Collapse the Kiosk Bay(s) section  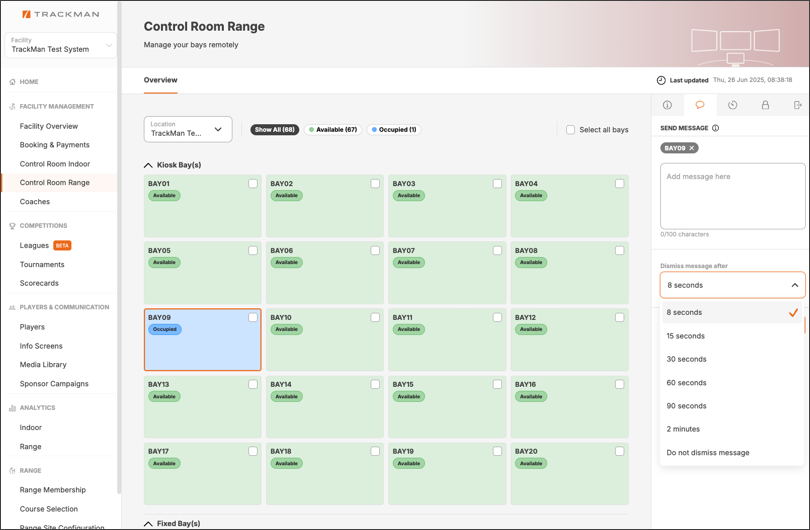[x=148, y=165]
